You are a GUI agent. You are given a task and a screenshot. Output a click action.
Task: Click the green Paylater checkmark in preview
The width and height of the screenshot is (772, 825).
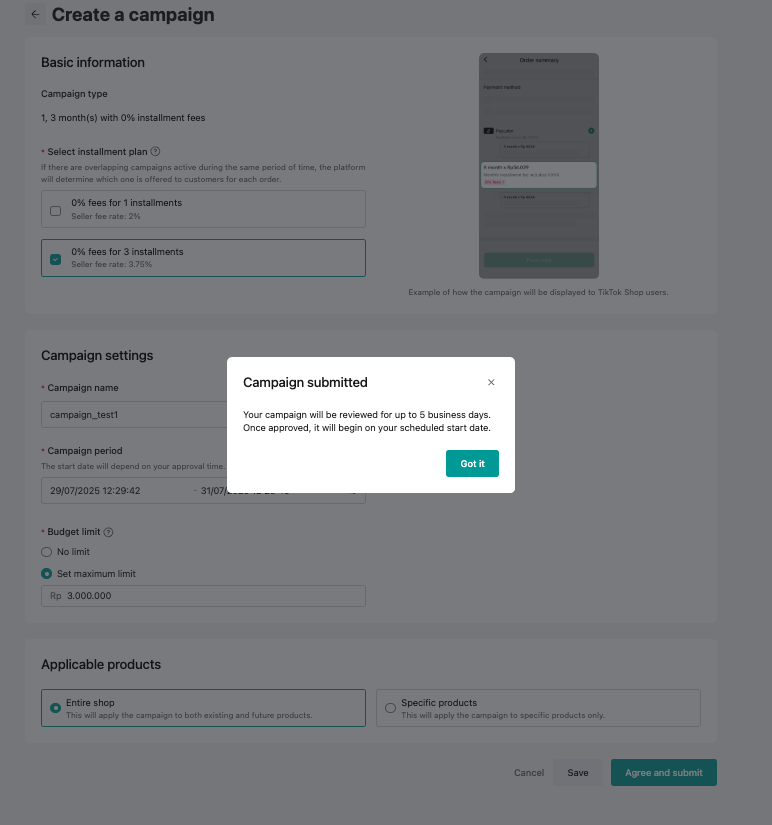point(591,131)
